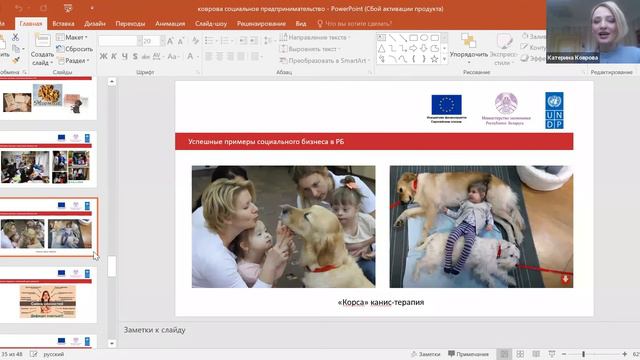Click the Cut scissors icon
The height and width of the screenshot is (360, 640).
tap(16, 38)
